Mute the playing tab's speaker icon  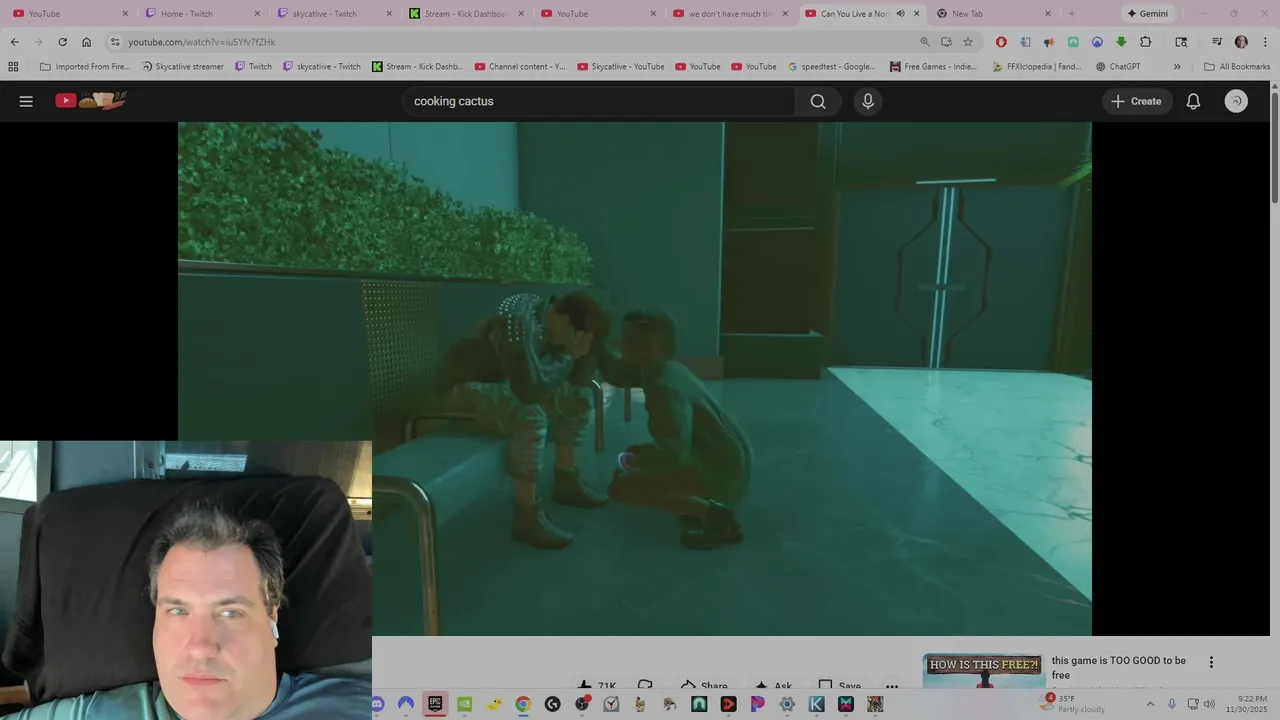coord(900,14)
